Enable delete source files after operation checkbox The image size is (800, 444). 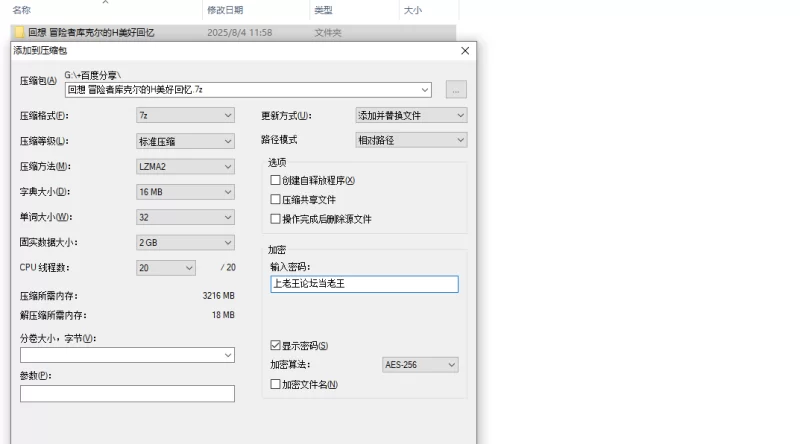pyautogui.click(x=276, y=219)
